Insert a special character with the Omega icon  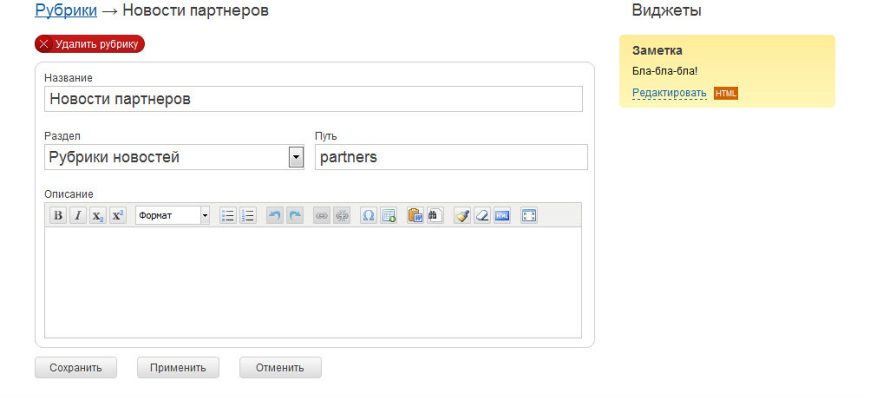click(x=368, y=215)
